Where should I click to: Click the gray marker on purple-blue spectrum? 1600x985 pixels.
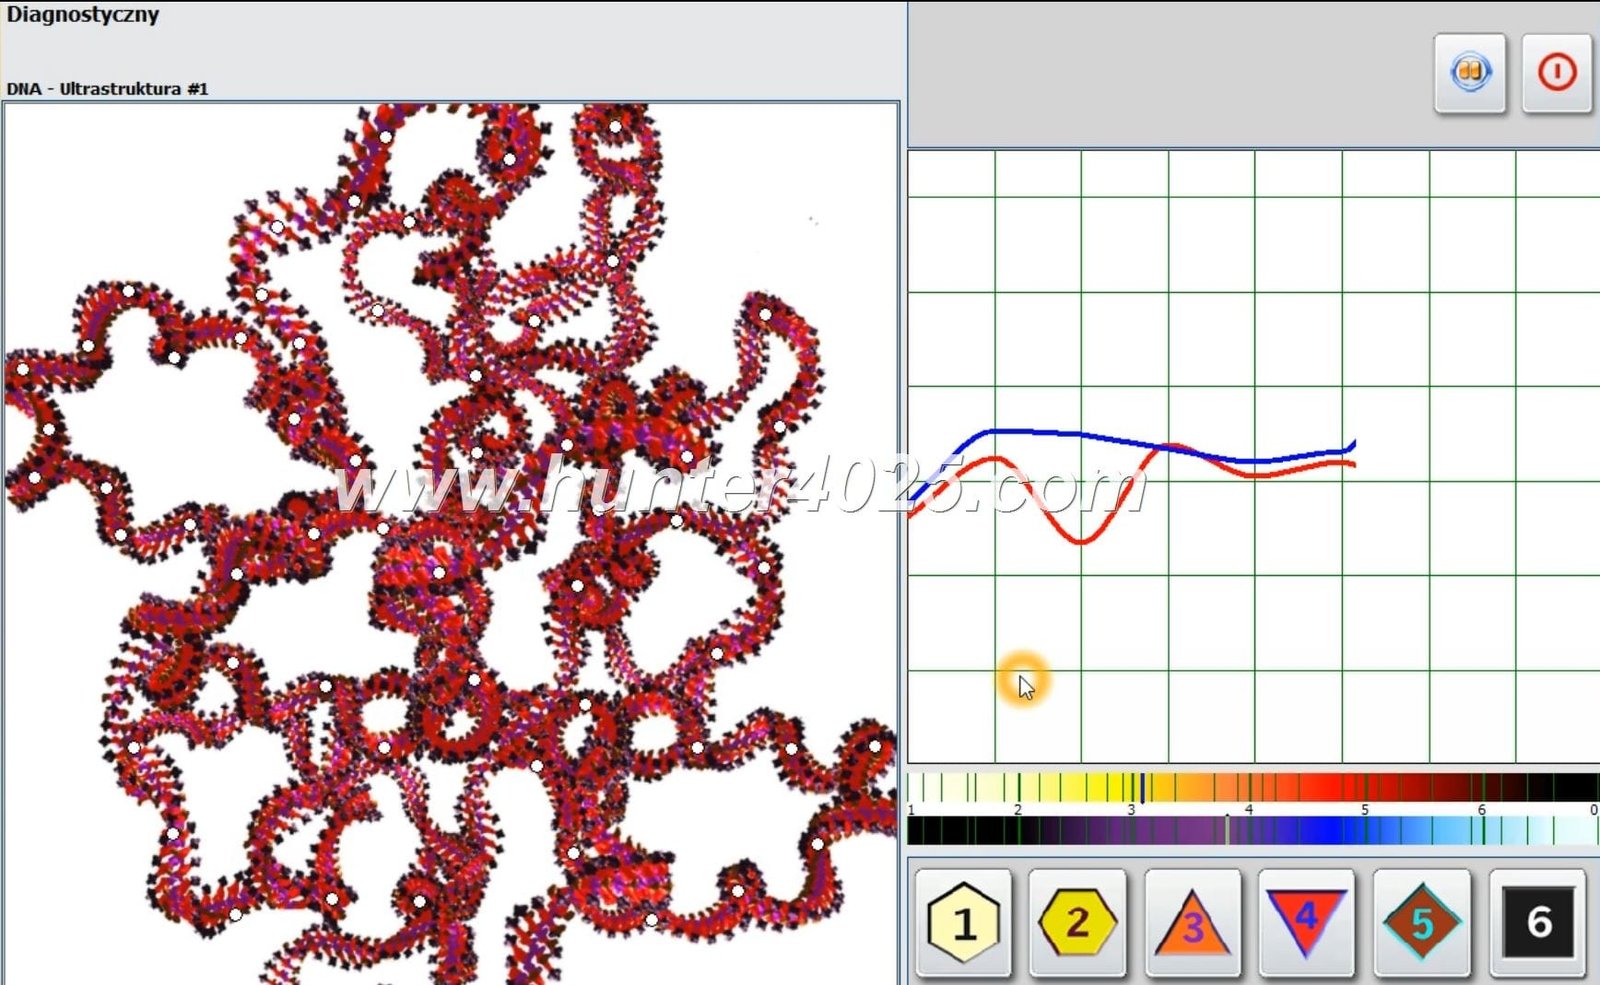1228,830
